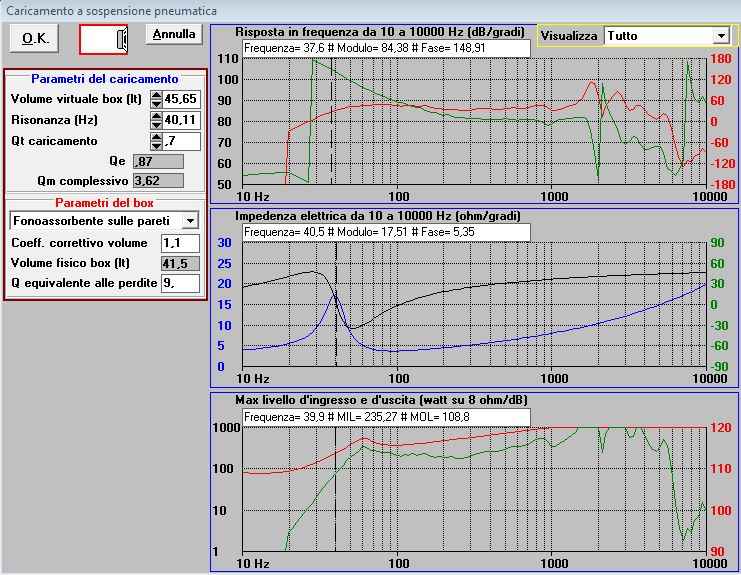Screen dimensions: 741x575
Task: Click the loudspeaker box icon button
Action: coord(103,39)
